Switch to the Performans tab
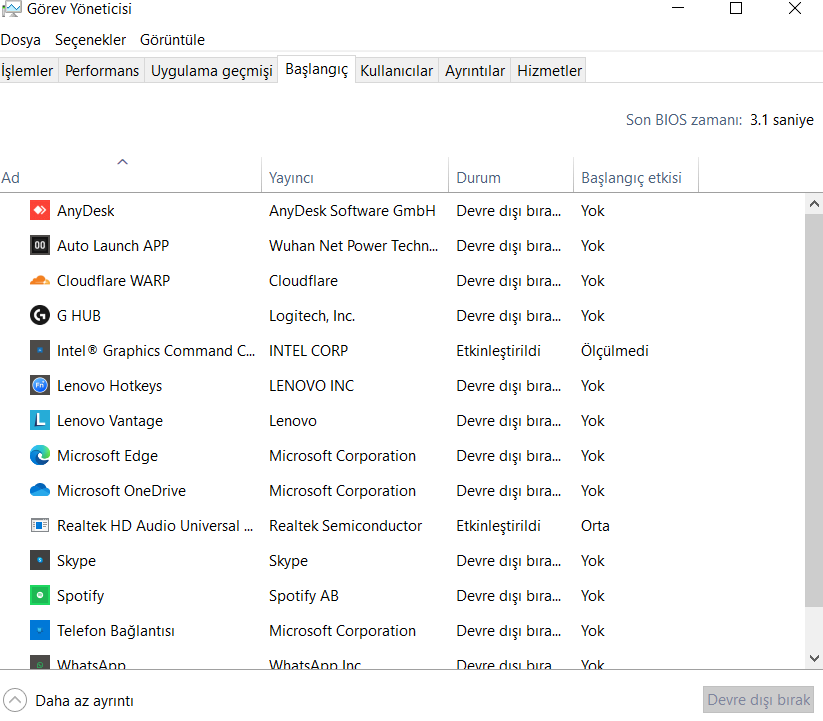Image resolution: width=823 pixels, height=721 pixels. click(x=102, y=71)
